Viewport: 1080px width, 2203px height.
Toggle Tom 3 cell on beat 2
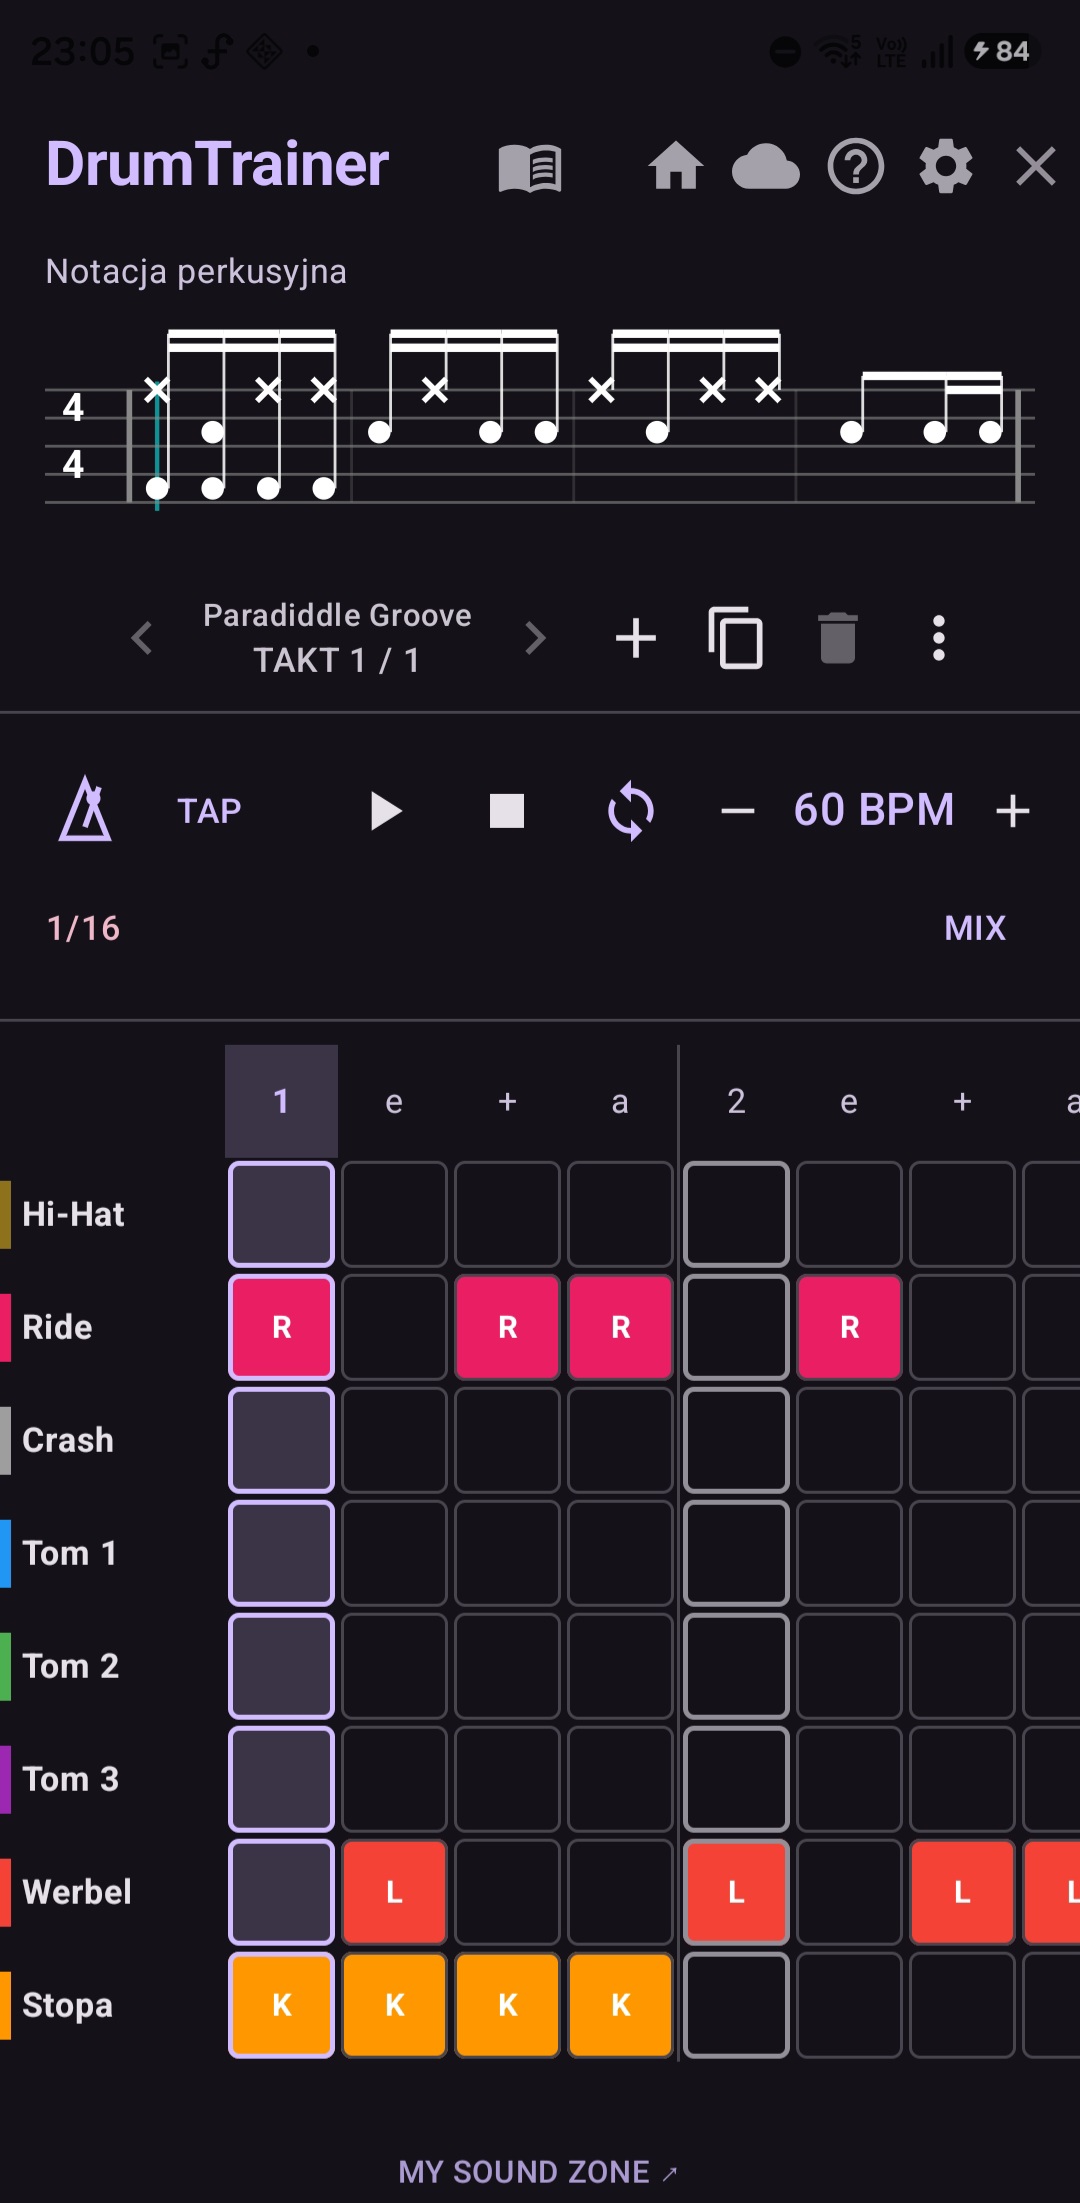(736, 1779)
